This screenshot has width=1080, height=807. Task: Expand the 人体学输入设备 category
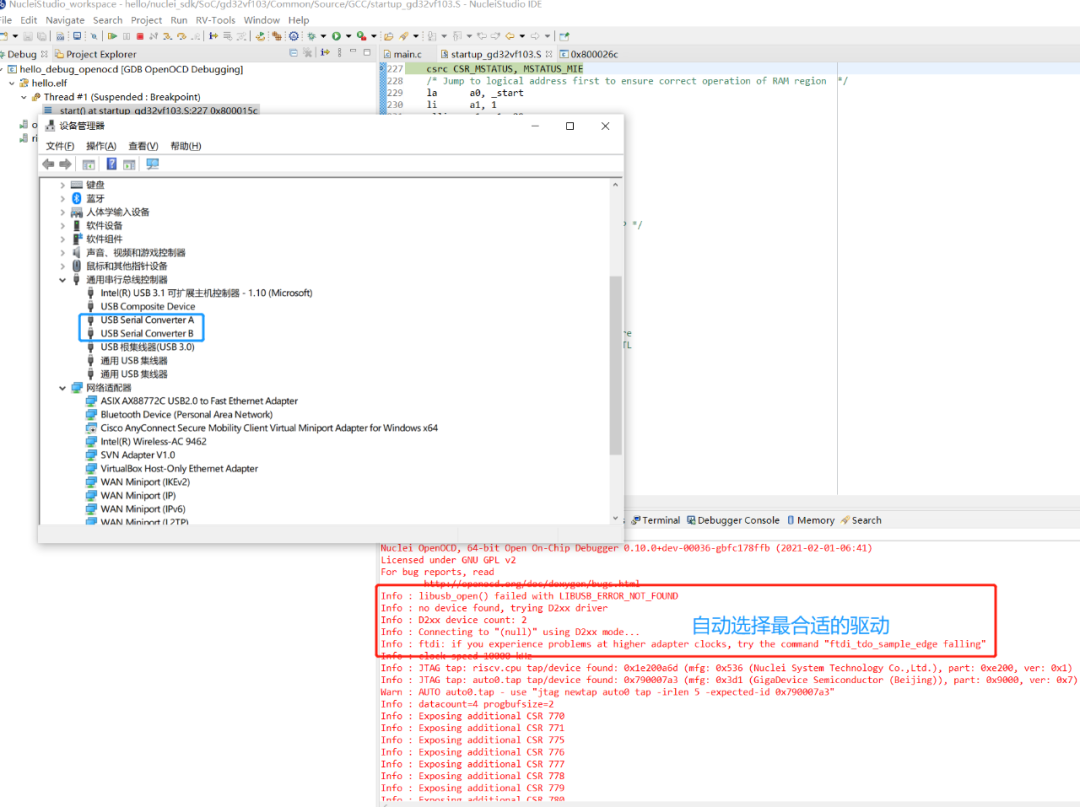pos(62,212)
